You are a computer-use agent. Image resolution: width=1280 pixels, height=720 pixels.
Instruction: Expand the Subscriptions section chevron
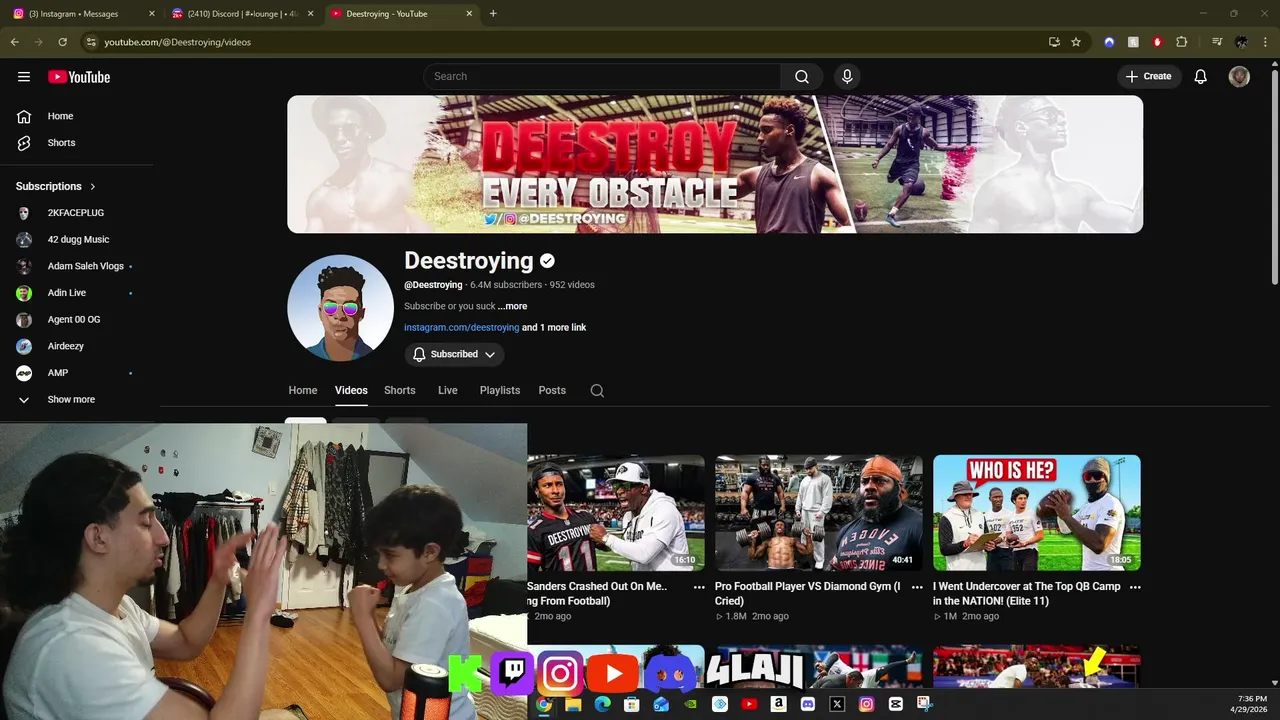pyautogui.click(x=93, y=186)
